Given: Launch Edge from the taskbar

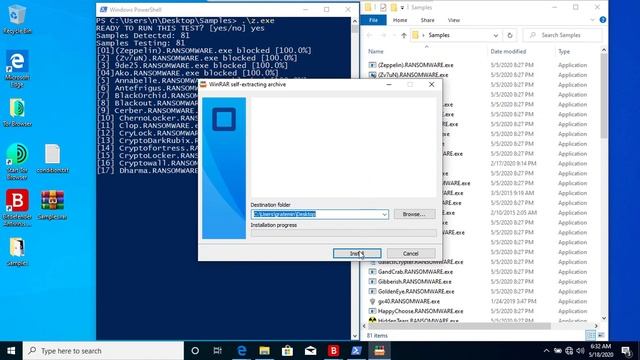Looking at the screenshot, I should coord(242,351).
